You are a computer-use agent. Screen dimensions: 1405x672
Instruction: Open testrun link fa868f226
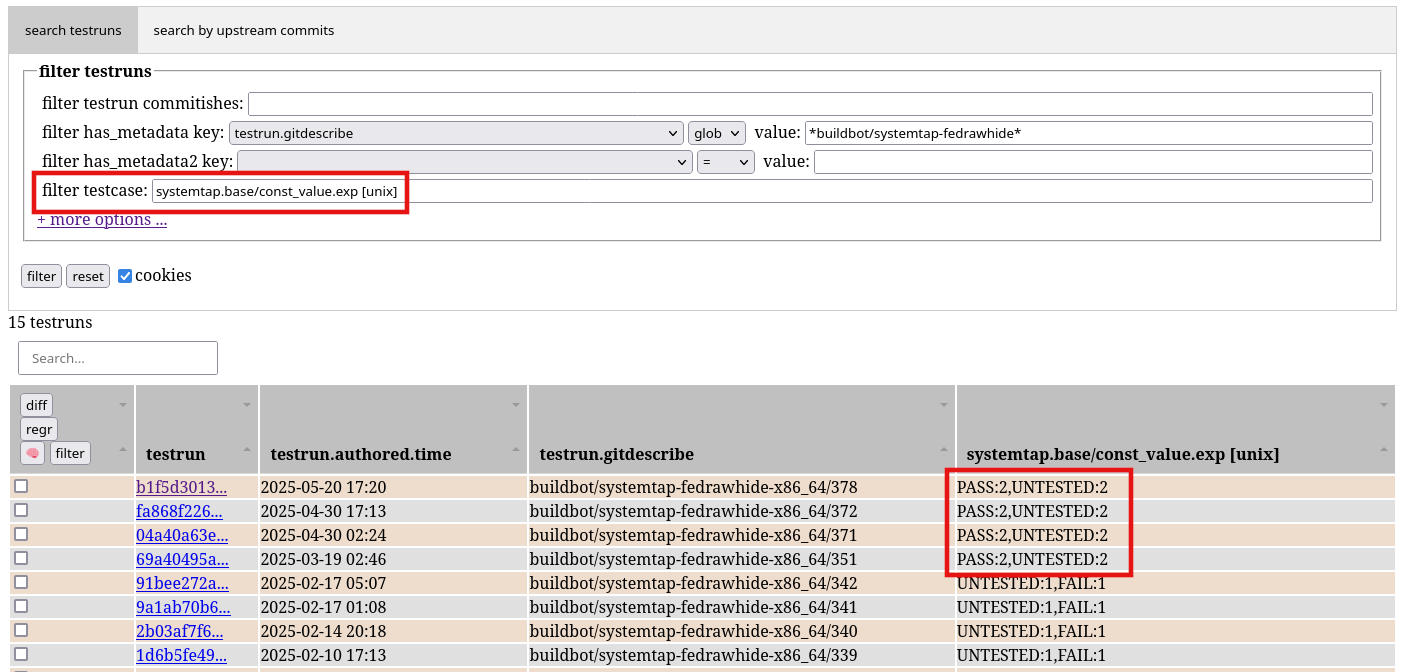181,511
